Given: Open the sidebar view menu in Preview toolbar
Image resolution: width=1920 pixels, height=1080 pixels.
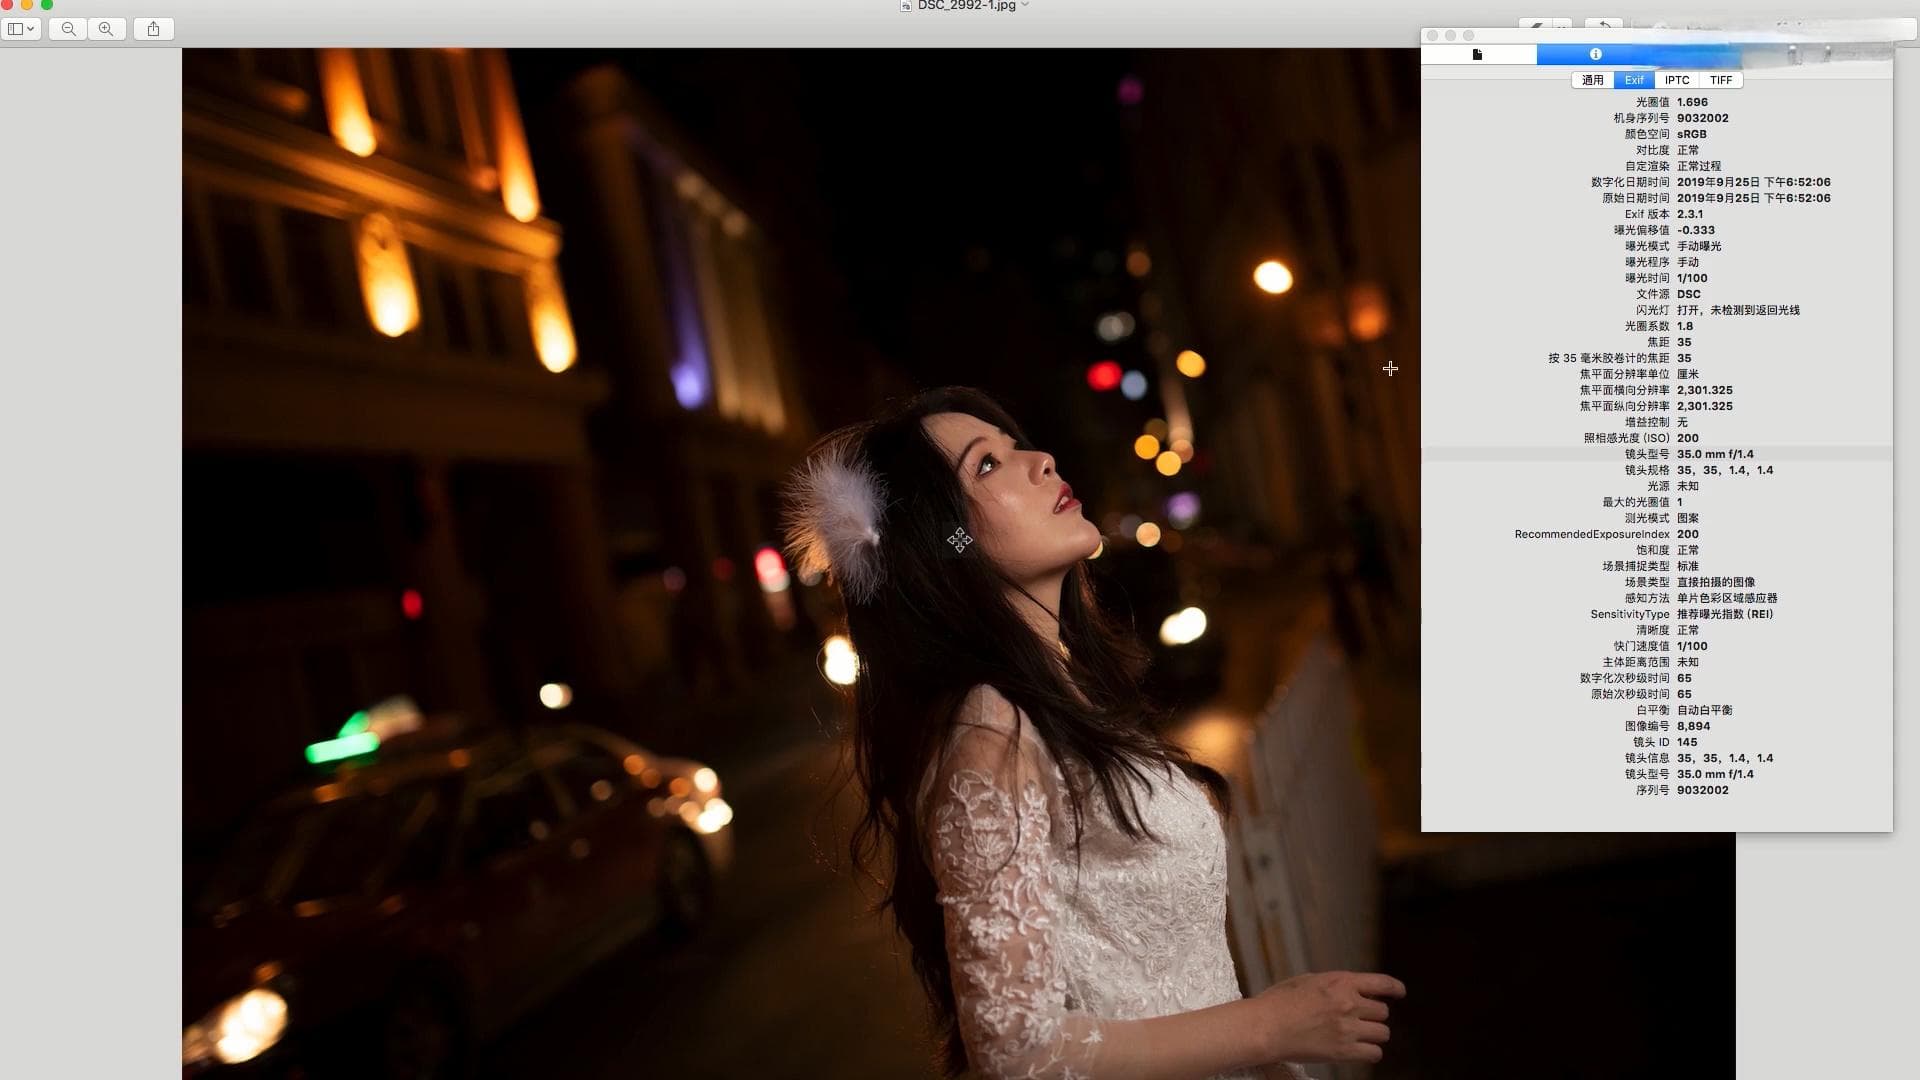Looking at the screenshot, I should point(21,29).
